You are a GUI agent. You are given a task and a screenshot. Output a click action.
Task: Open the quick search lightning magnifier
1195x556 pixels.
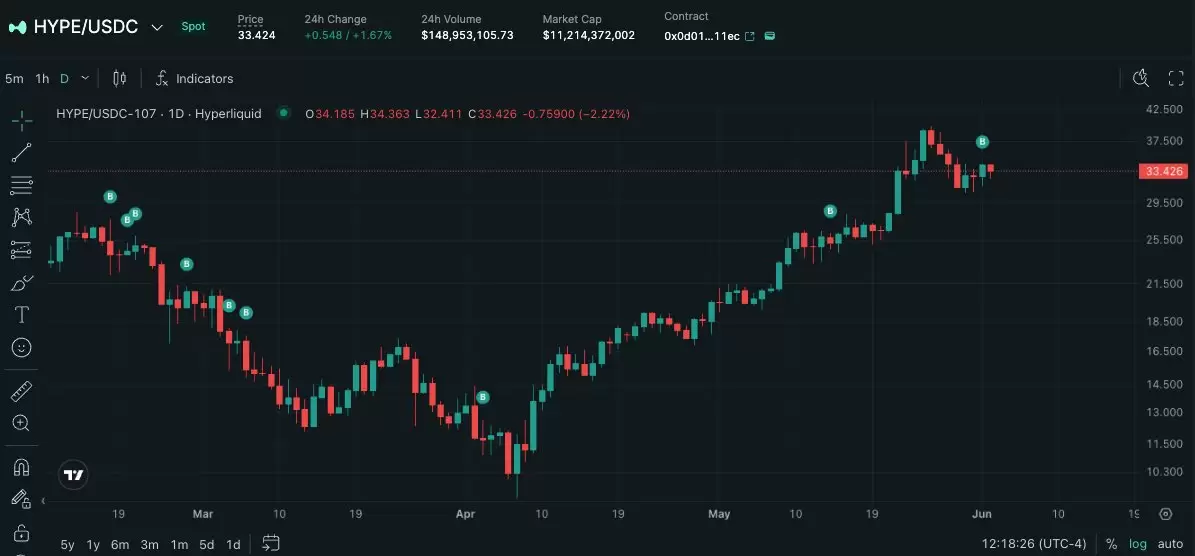point(1141,78)
